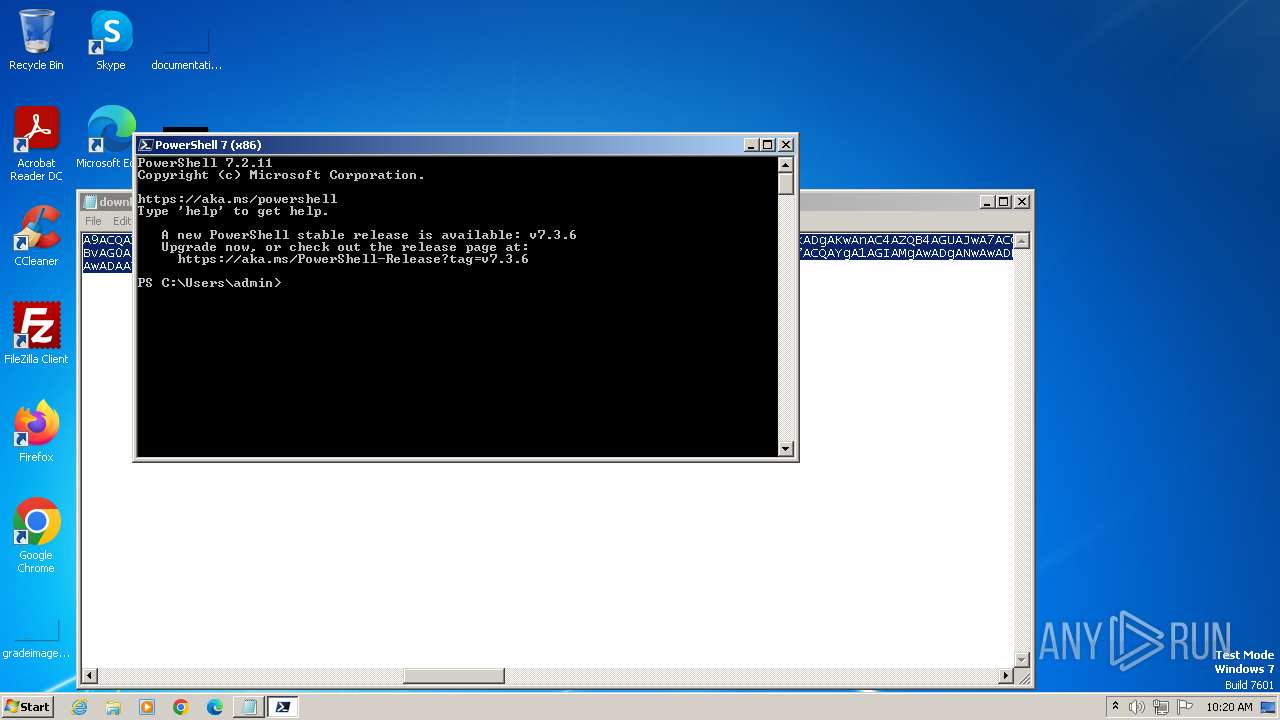1280x720 pixels.
Task: Open the Windows Start menu
Action: (27, 706)
